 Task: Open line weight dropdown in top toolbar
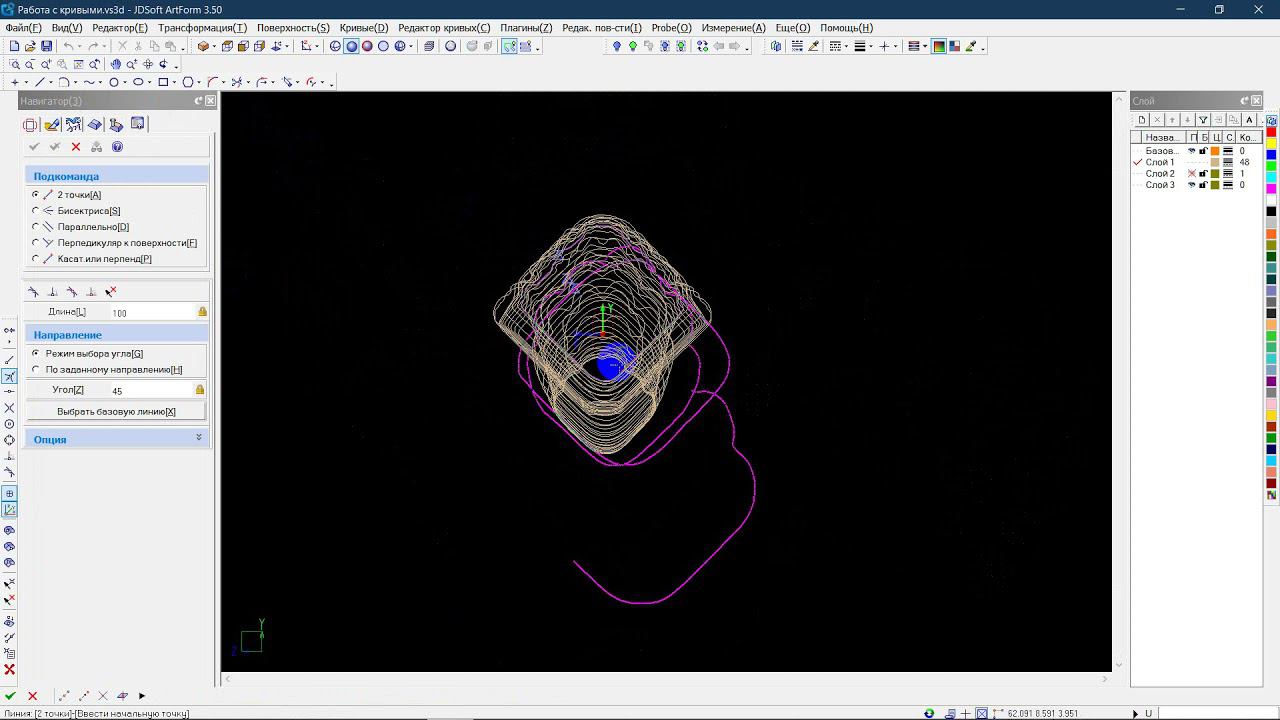point(871,47)
